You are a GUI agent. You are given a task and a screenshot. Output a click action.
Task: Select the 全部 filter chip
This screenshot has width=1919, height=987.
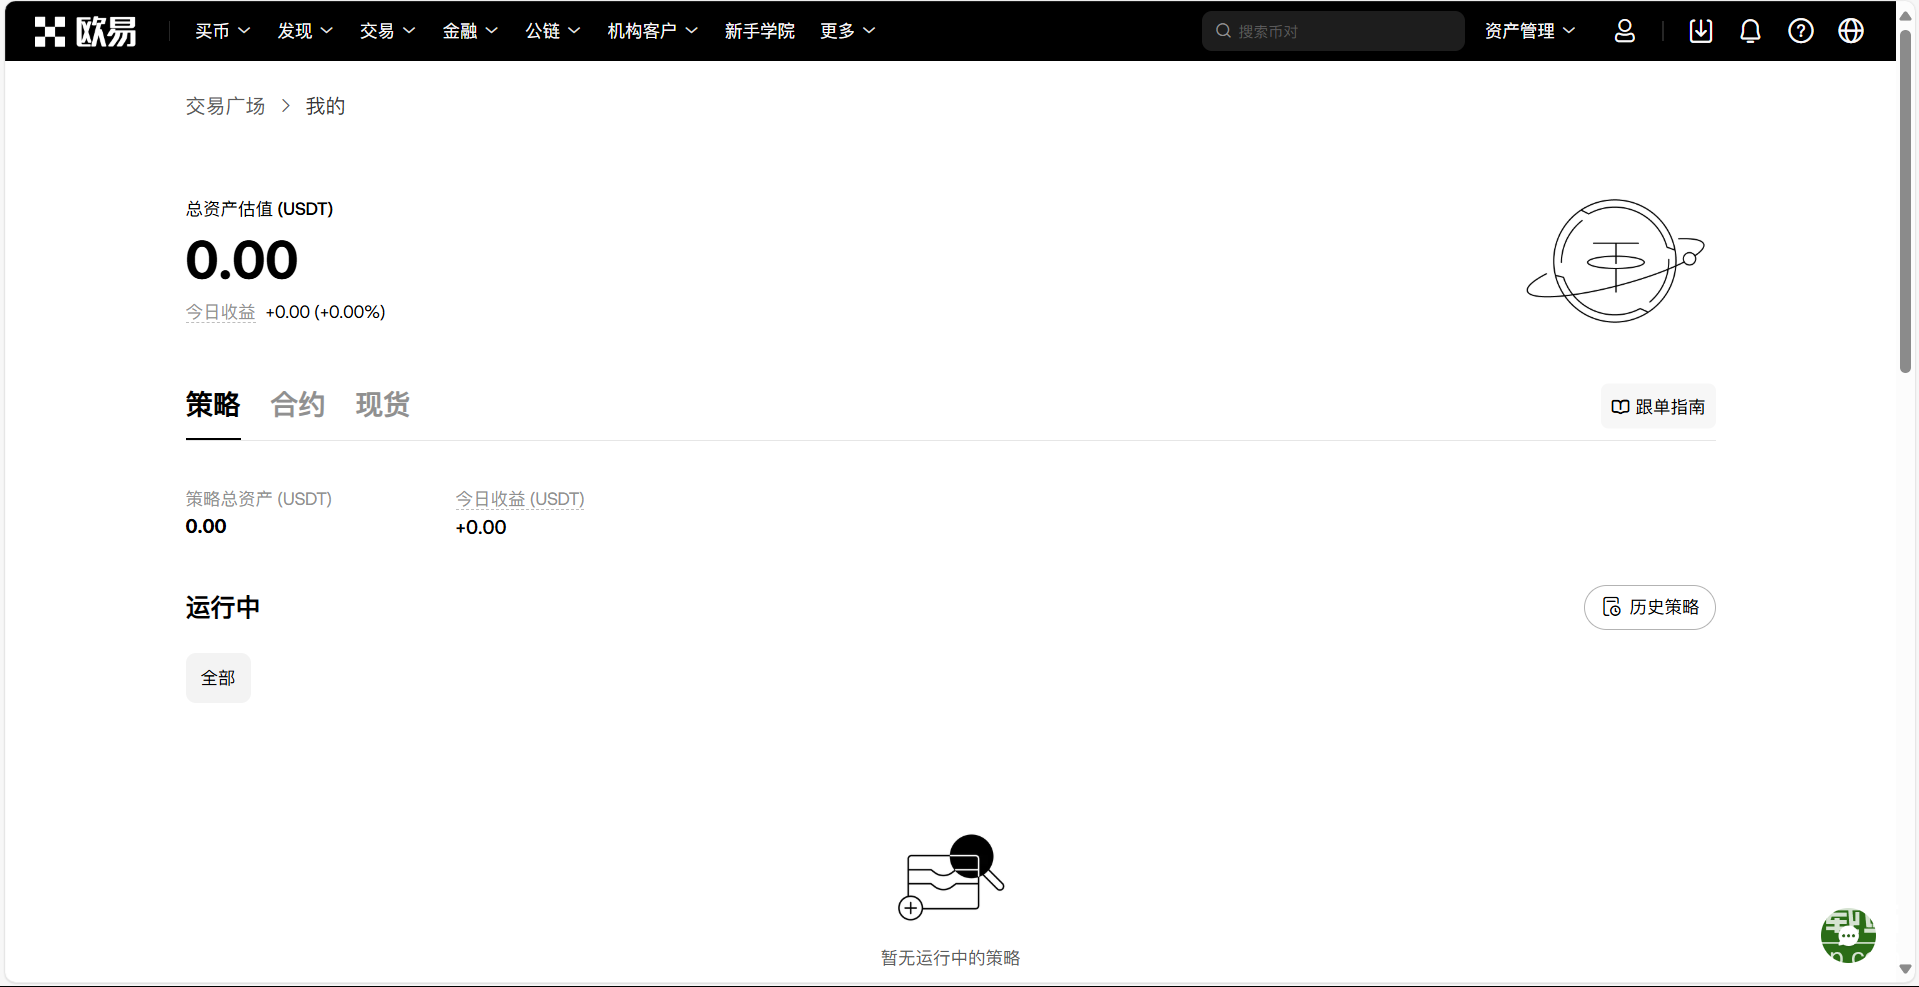click(218, 678)
